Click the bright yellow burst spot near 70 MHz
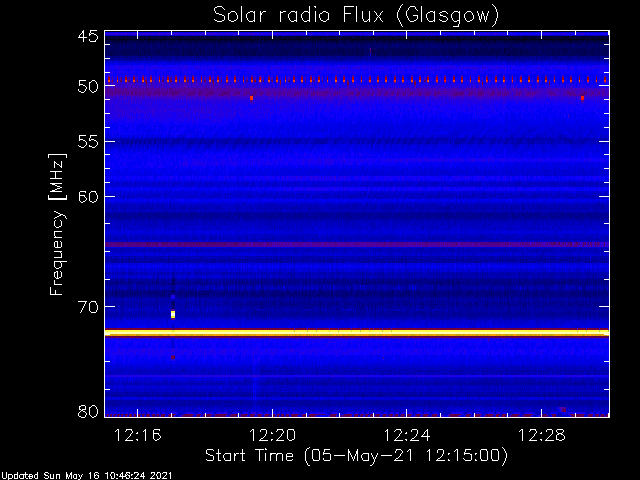Viewport: 640px width, 480px height. point(173,314)
